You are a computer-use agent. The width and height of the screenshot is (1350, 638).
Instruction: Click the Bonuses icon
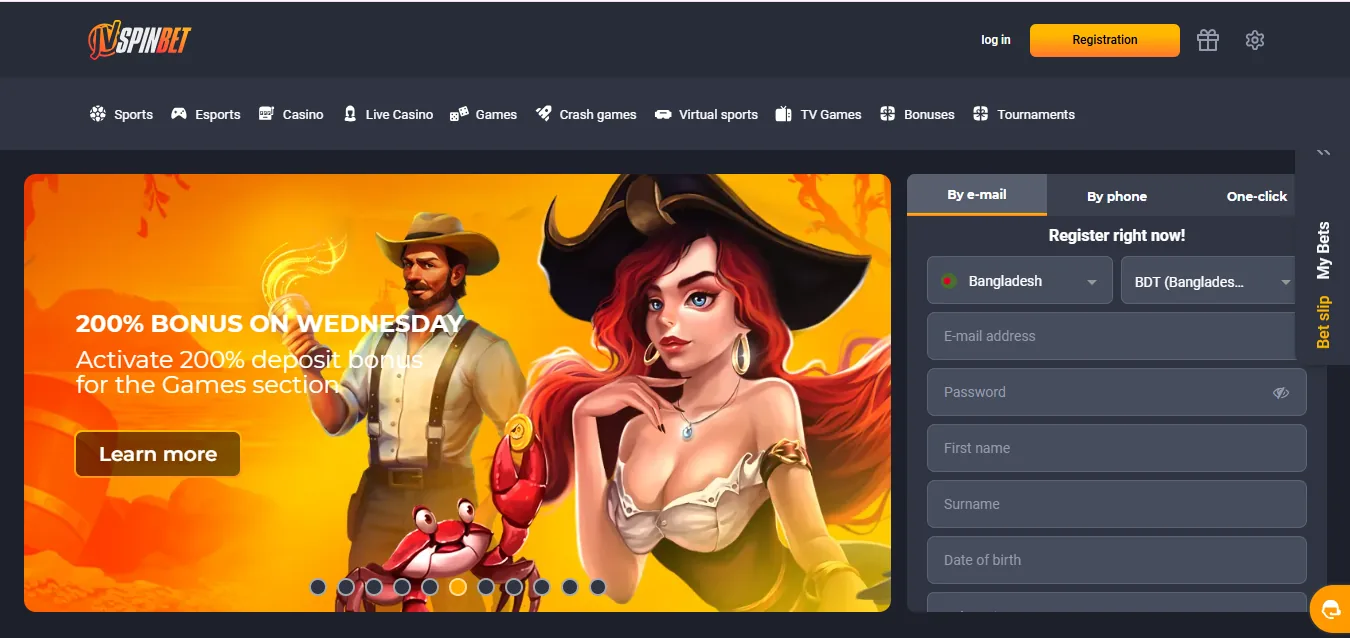pyautogui.click(x=887, y=114)
